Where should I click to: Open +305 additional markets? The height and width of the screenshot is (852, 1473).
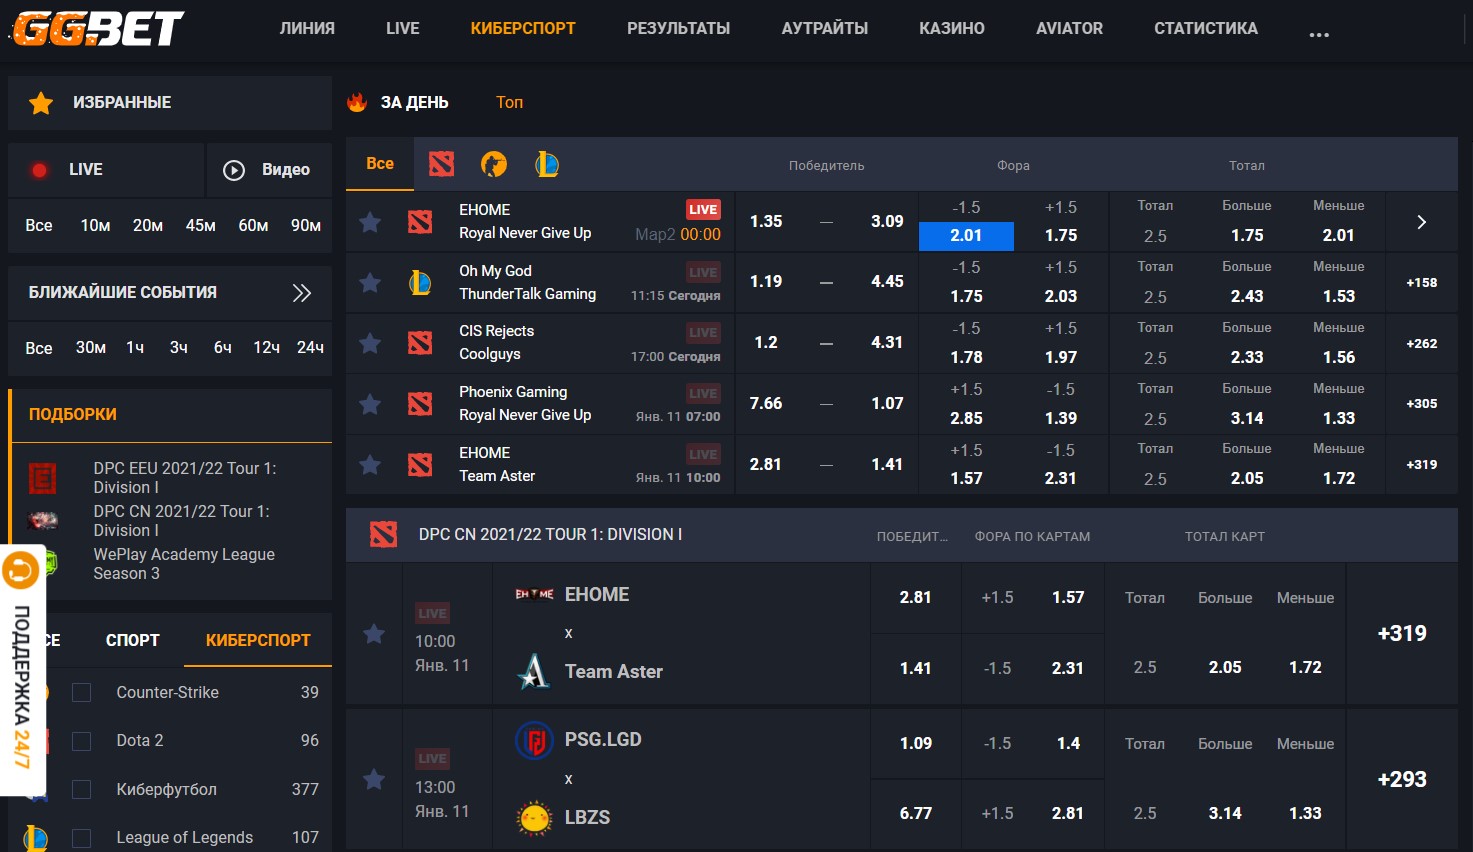1421,404
